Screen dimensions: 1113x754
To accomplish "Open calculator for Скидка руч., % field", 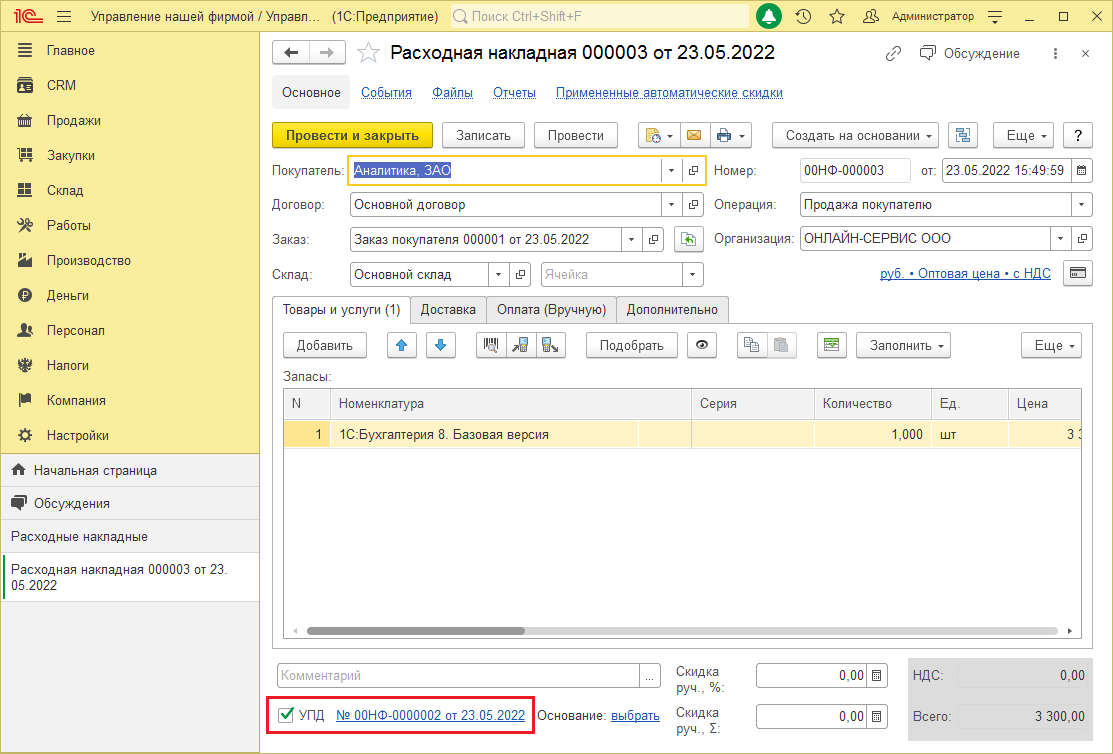I will pos(877,676).
